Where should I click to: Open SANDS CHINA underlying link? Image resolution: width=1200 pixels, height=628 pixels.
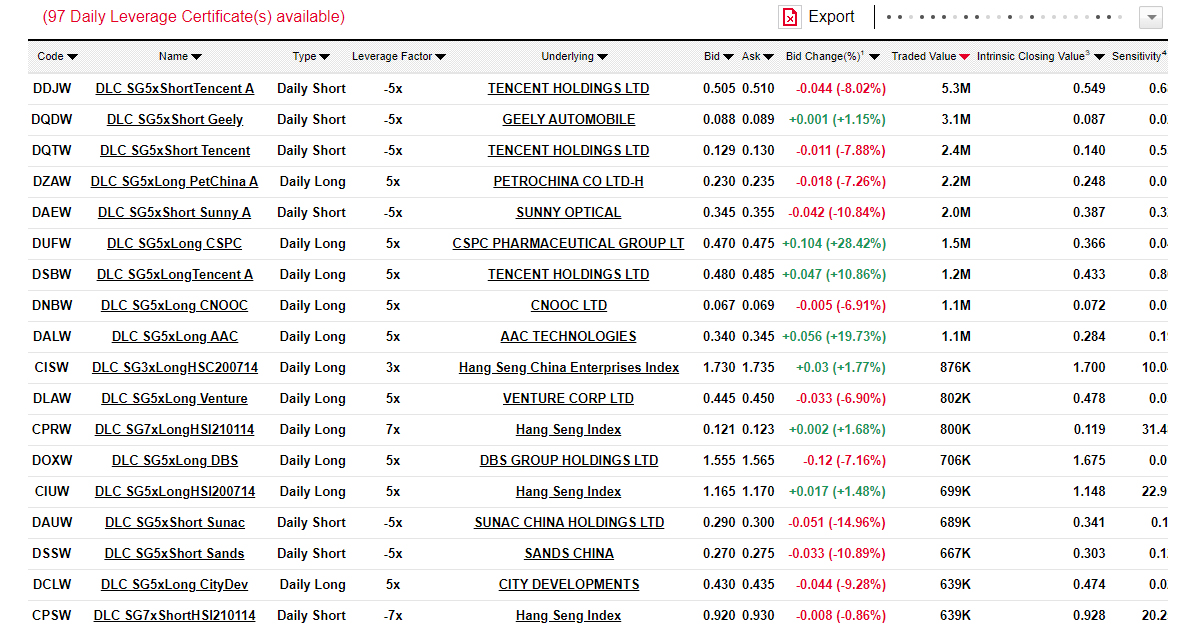pos(569,554)
